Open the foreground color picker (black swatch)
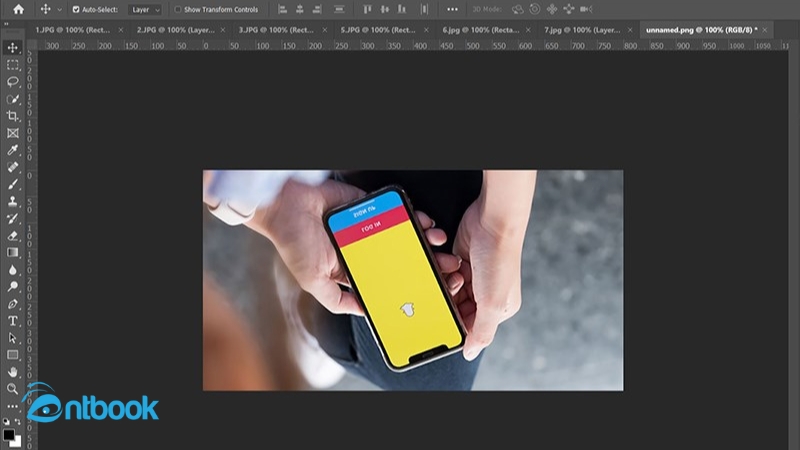The image size is (800, 450). point(8,435)
